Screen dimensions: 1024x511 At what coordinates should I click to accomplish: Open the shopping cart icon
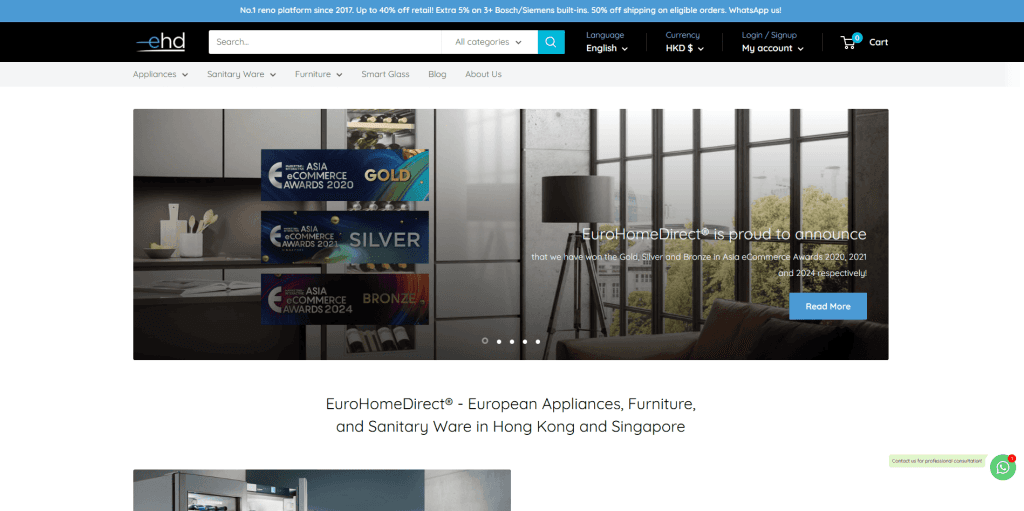tap(848, 42)
